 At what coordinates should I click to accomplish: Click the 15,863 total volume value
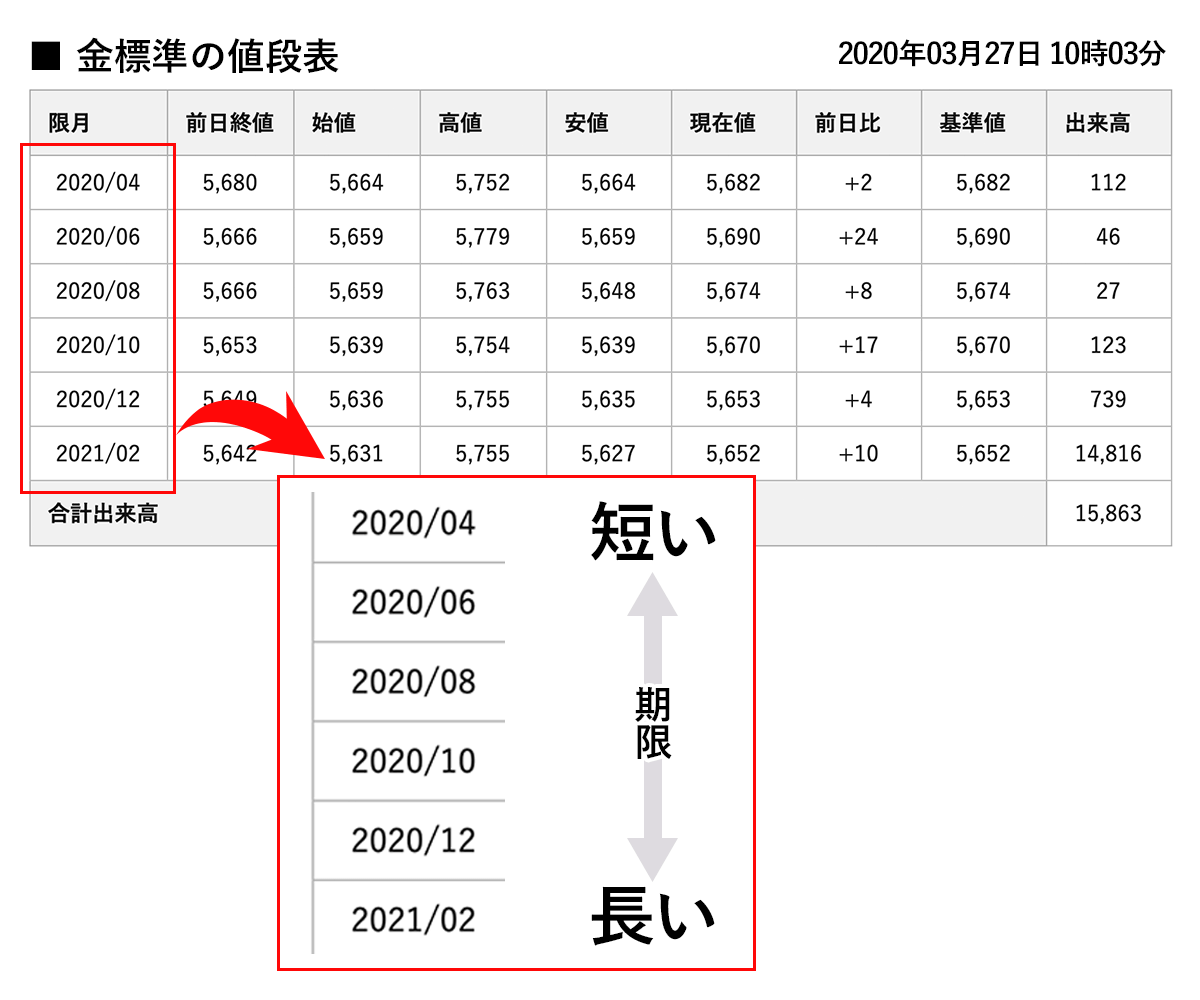coord(1108,514)
